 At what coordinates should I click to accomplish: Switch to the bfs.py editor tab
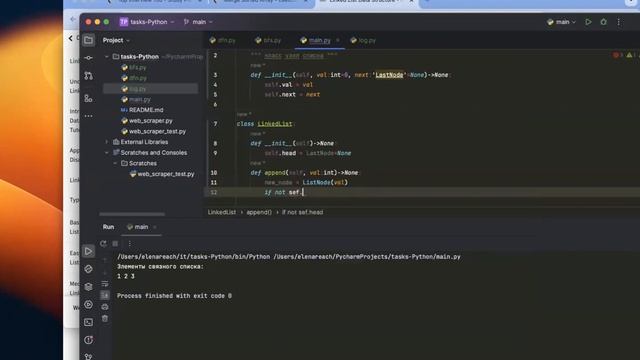268,40
